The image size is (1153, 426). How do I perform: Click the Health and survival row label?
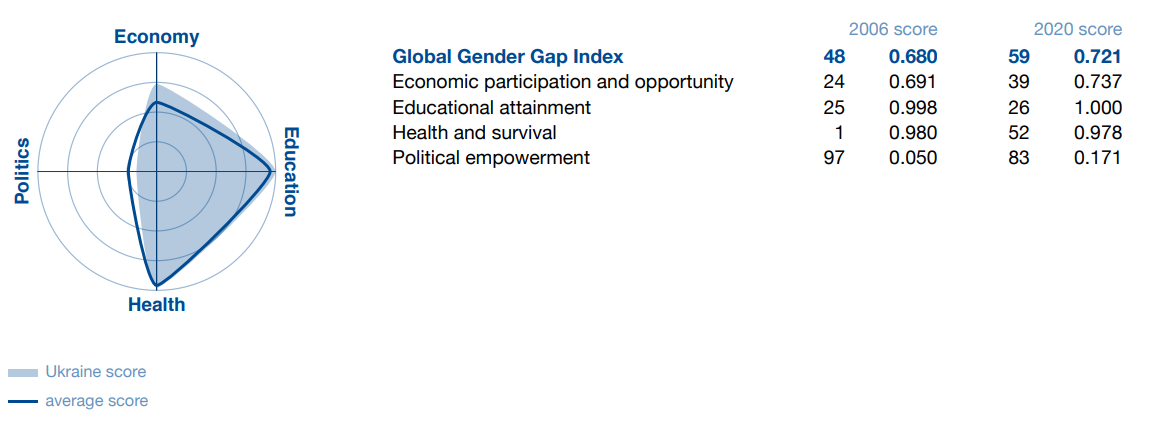pos(474,132)
